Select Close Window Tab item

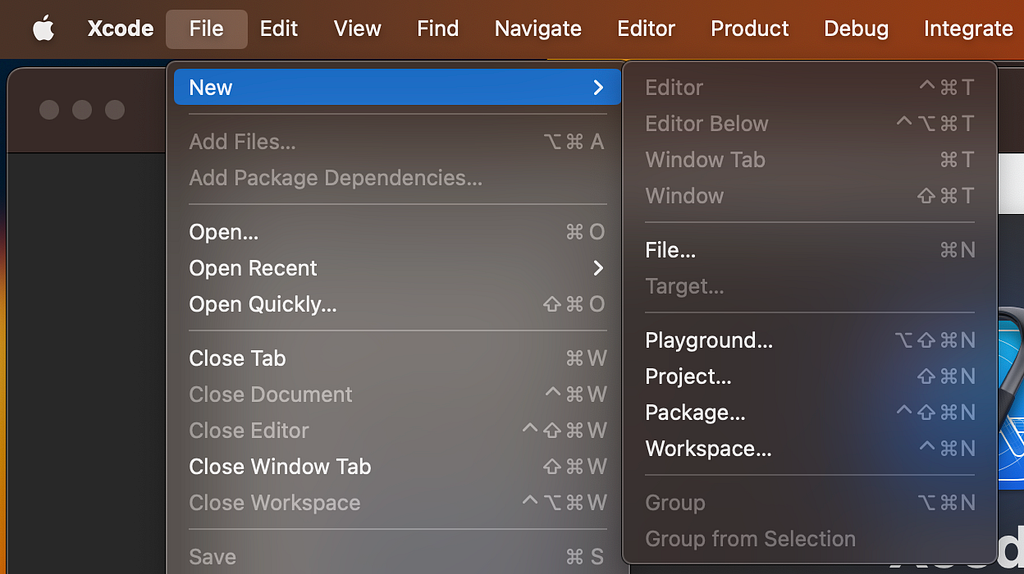(279, 466)
